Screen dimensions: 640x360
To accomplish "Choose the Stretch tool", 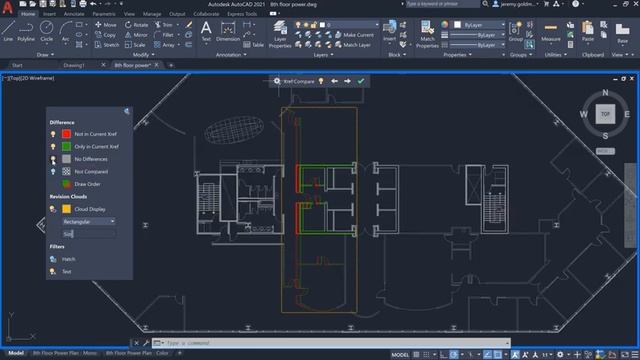I will (107, 45).
